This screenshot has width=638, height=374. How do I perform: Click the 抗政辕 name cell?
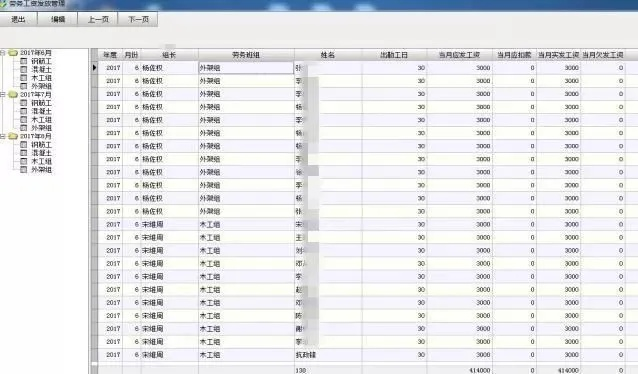click(328, 355)
